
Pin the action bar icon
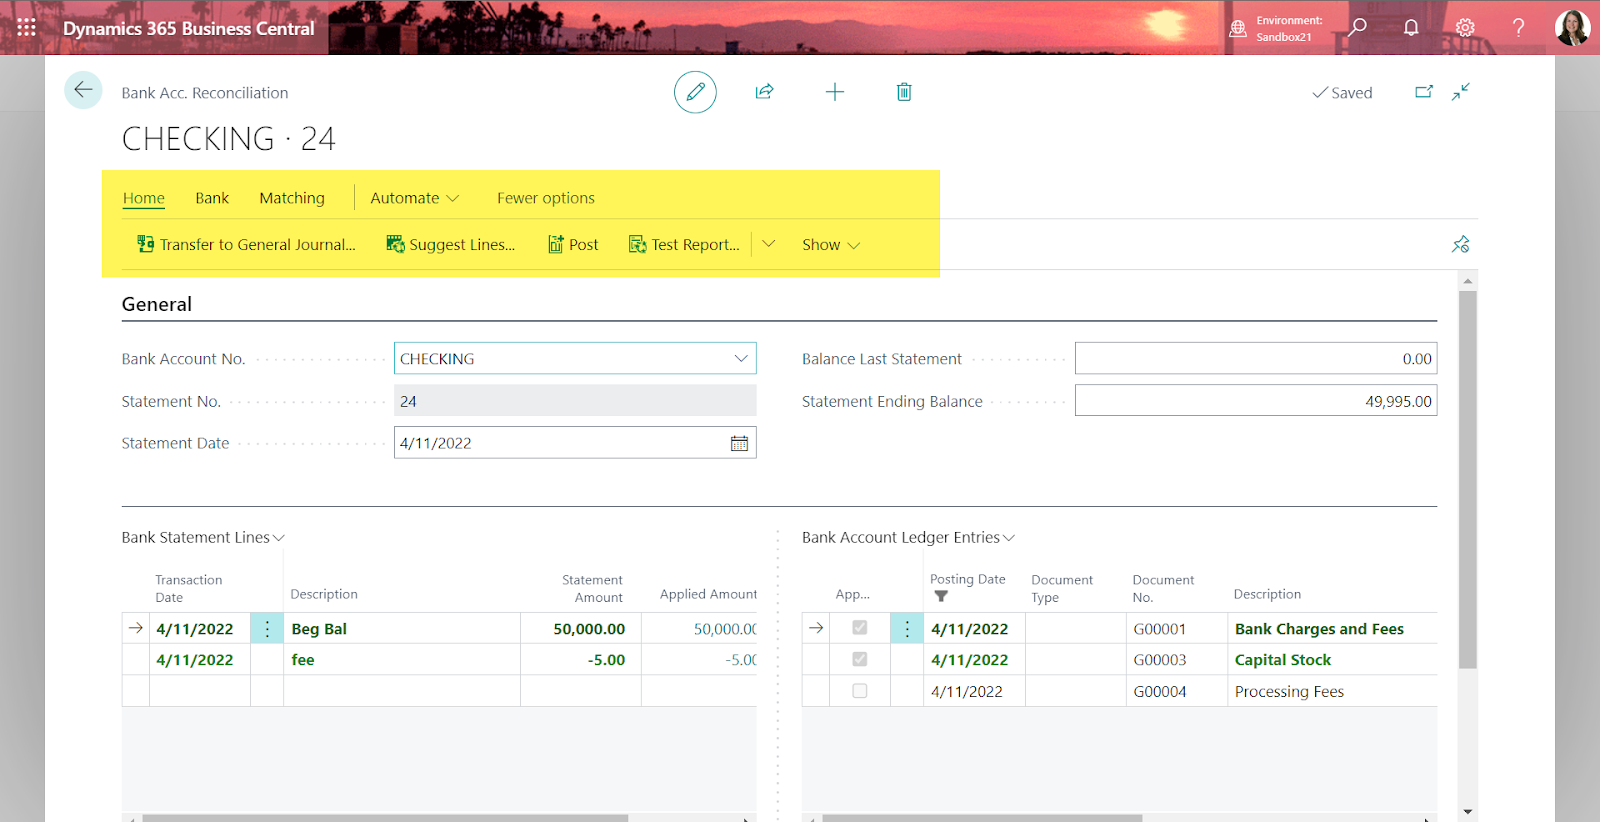coord(1460,244)
